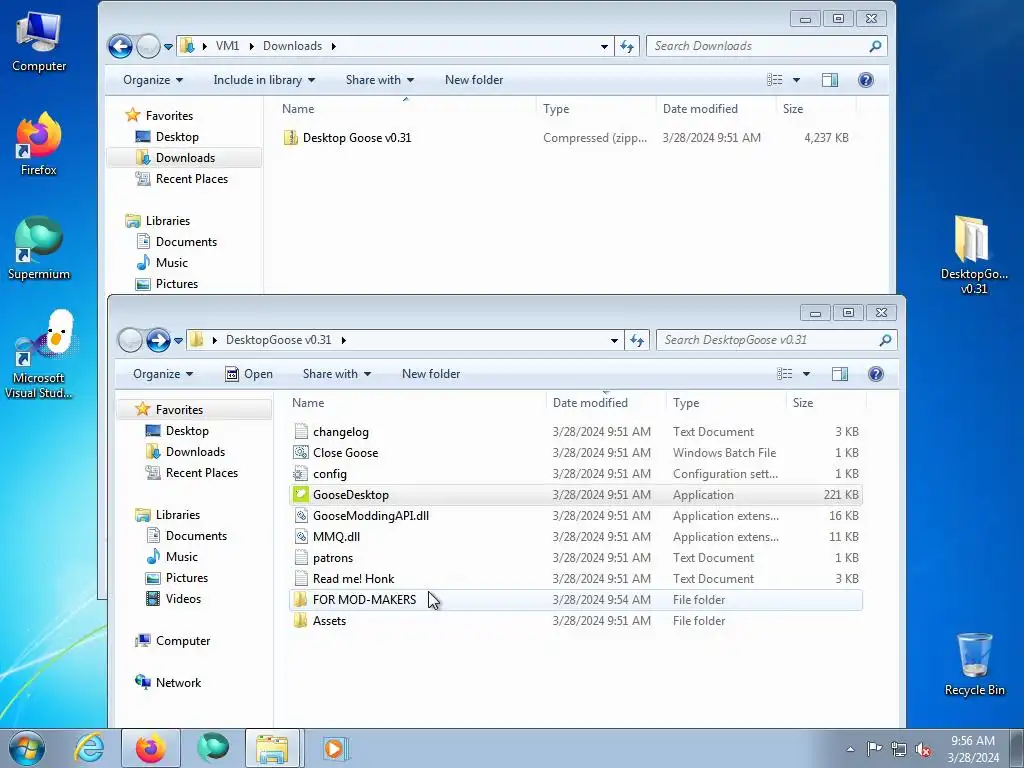Select GooseModdingAPI.dll file
This screenshot has width=1024, height=768.
575,516
